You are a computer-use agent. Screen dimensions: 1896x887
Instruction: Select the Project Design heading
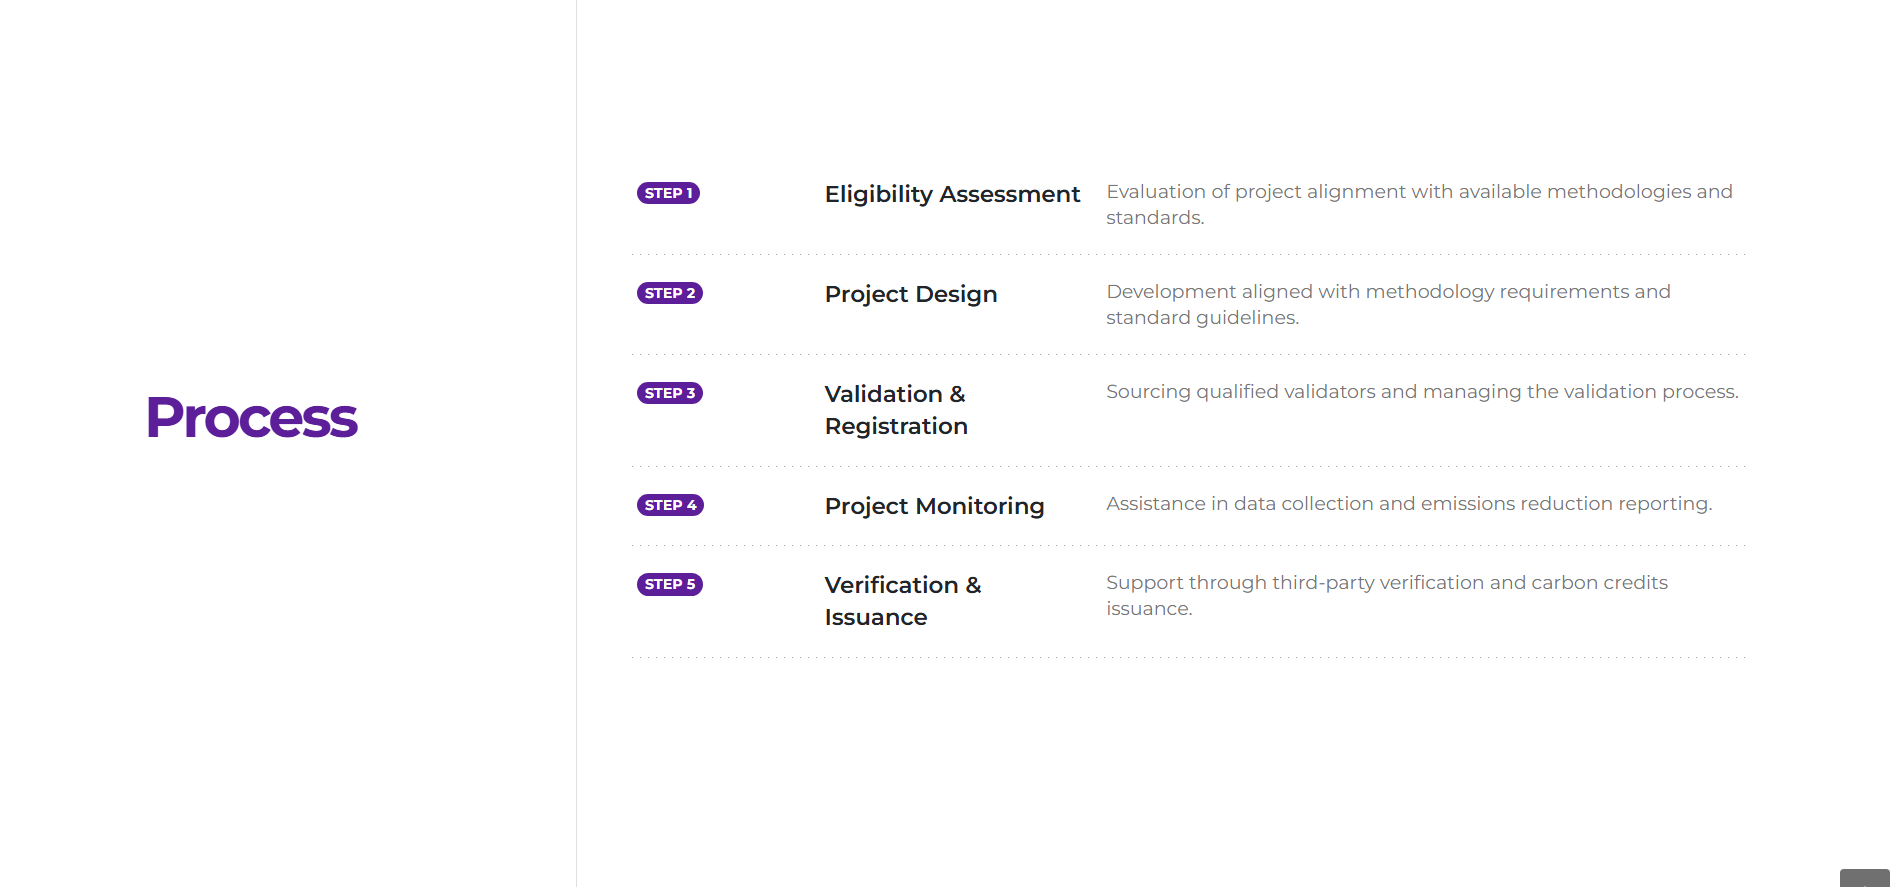pos(910,294)
